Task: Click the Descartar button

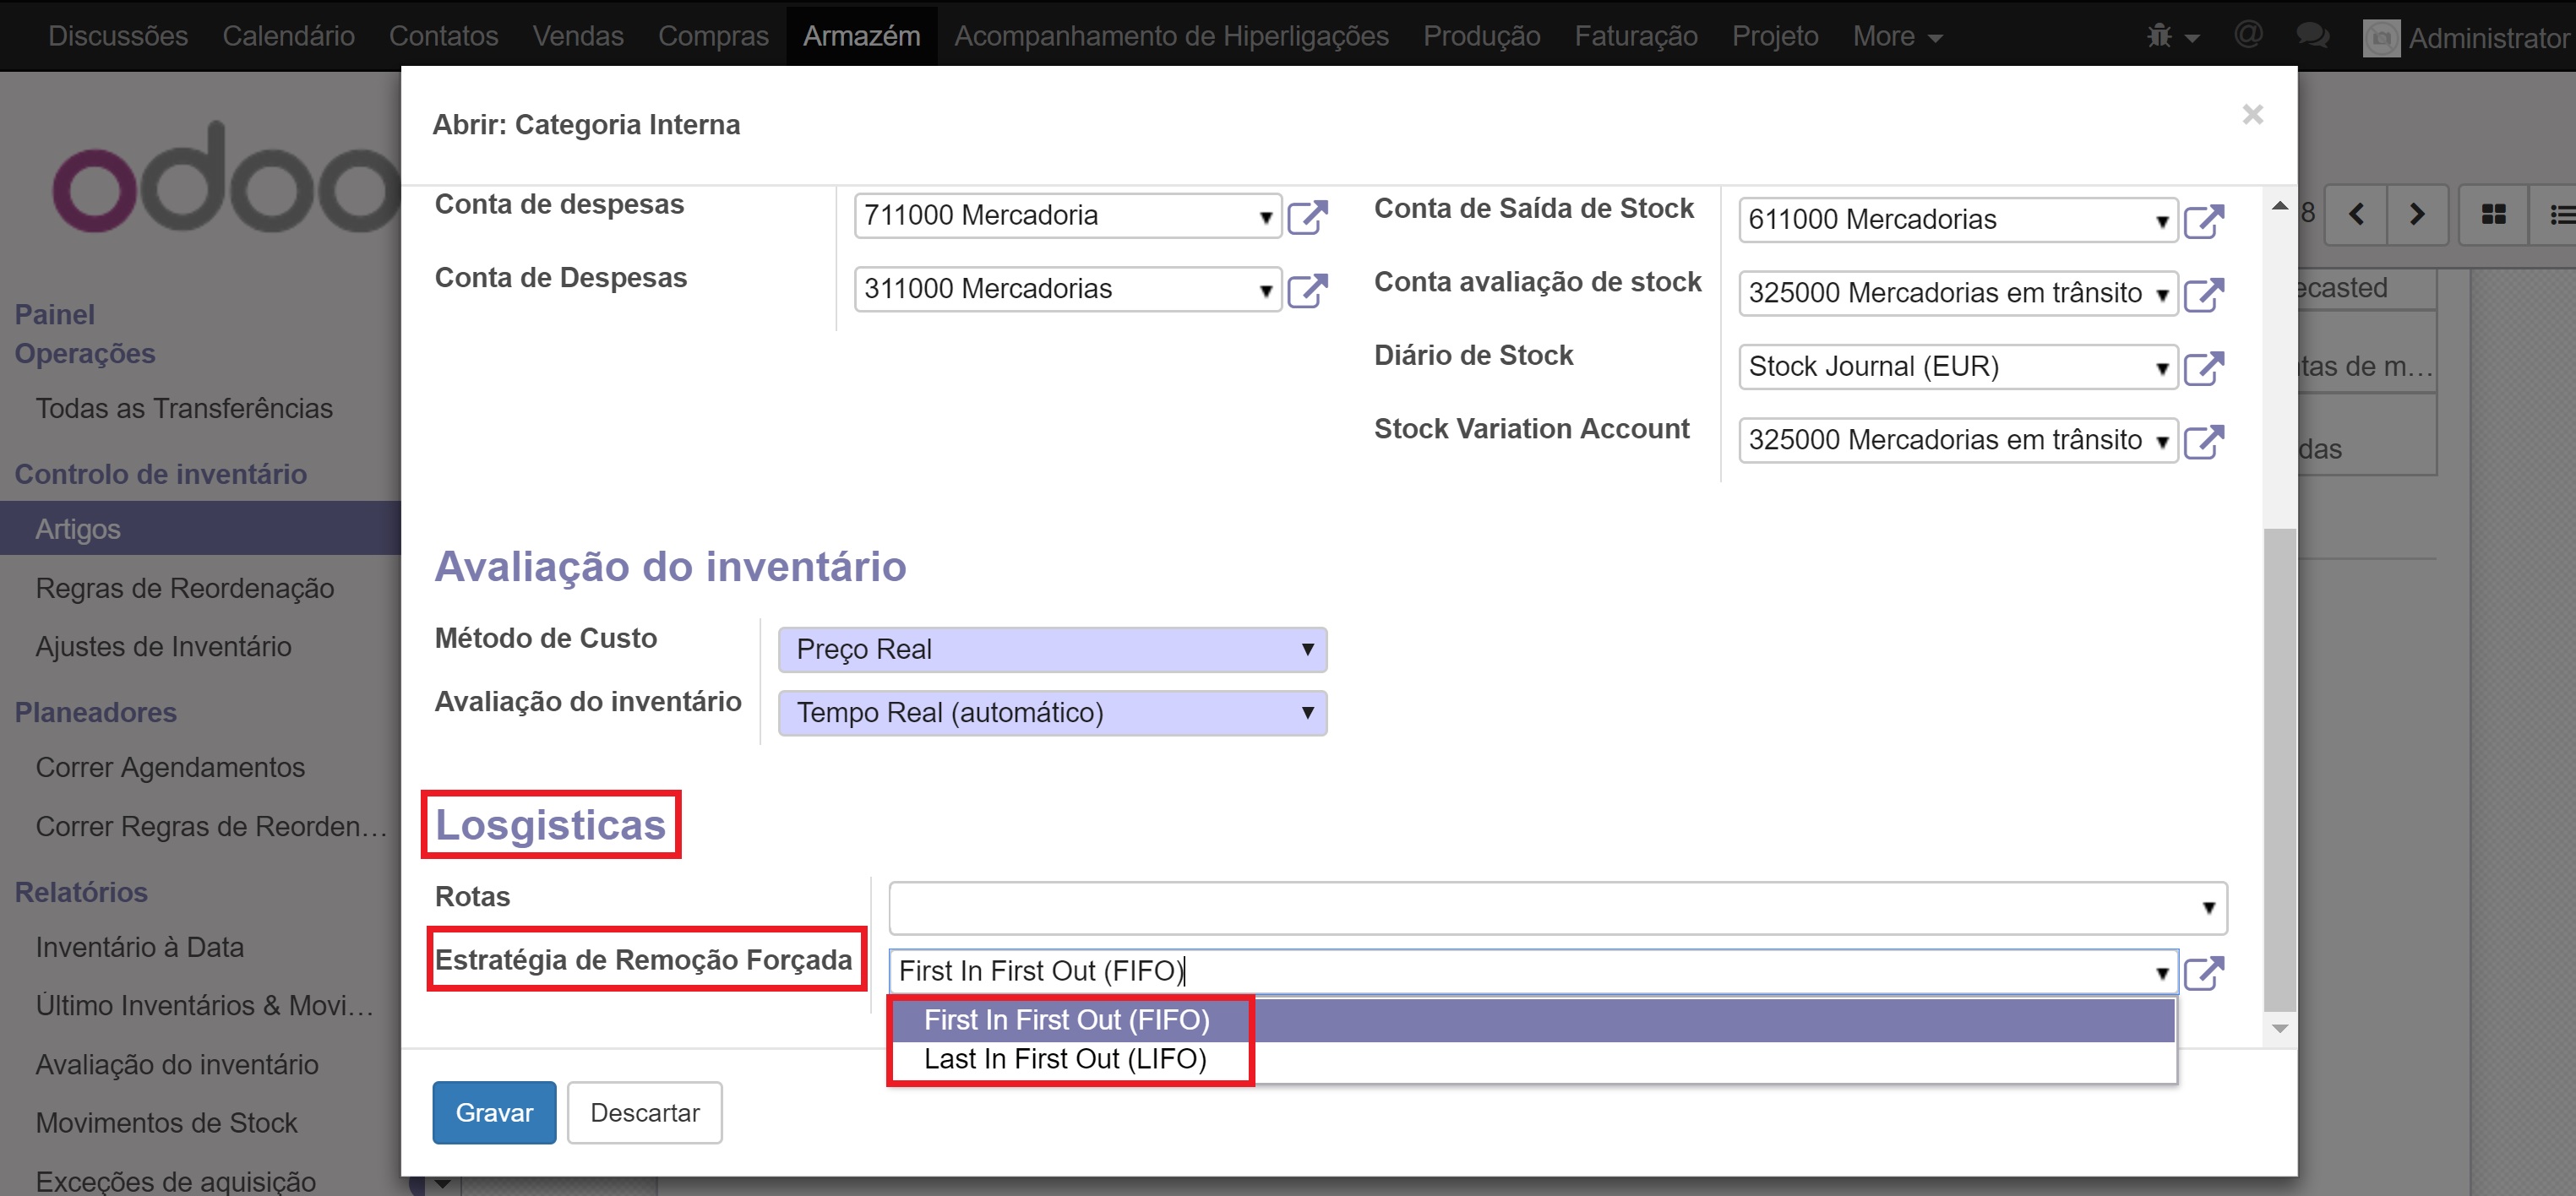Action: coord(644,1113)
